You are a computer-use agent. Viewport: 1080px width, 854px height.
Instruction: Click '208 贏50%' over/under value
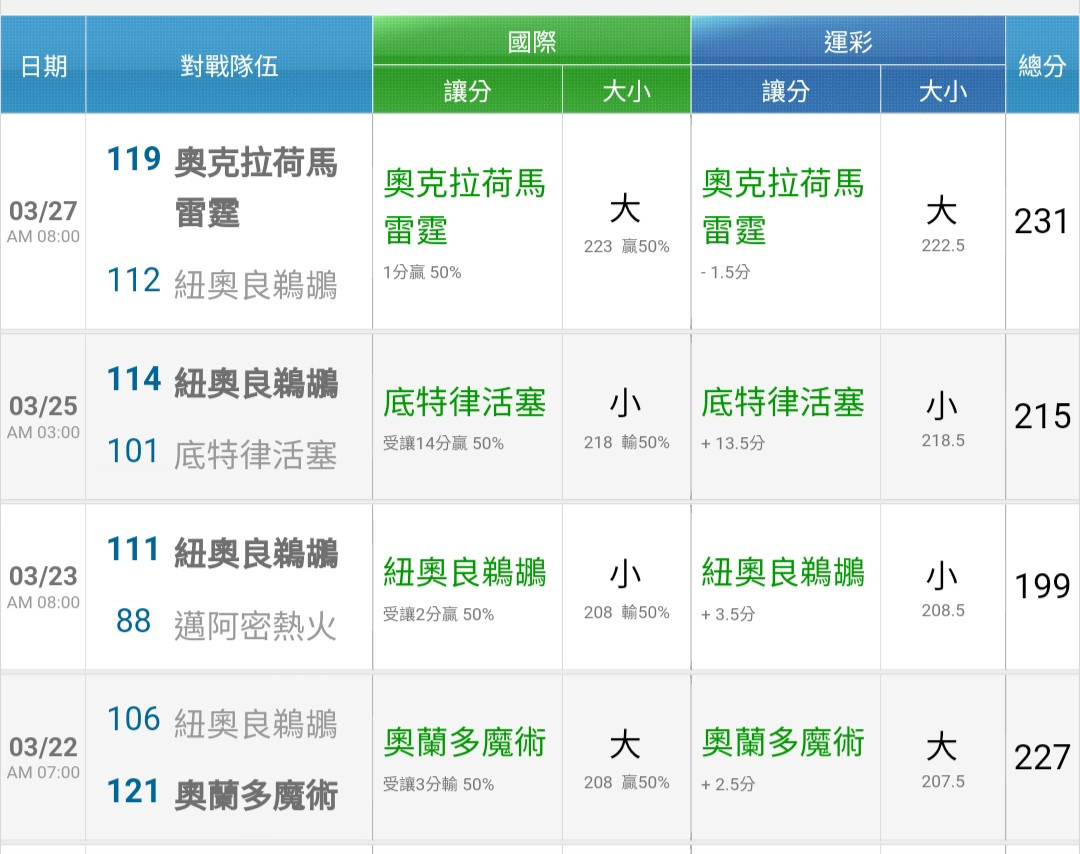[x=626, y=782]
